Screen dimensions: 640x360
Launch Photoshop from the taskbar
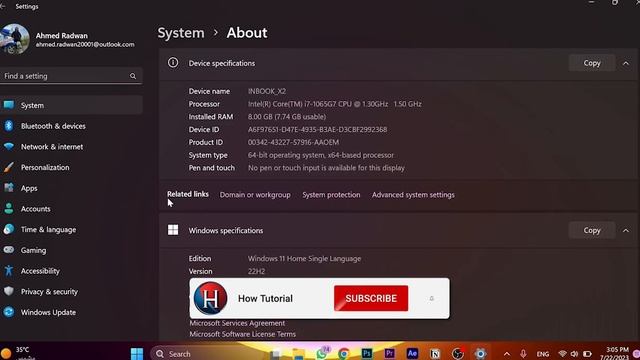[x=367, y=353]
